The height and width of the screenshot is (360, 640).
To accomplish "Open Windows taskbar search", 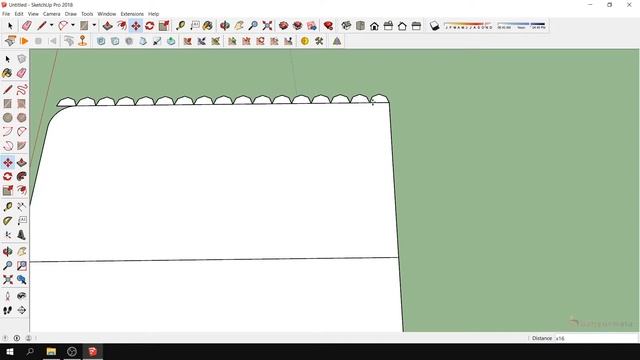I will click(x=30, y=351).
